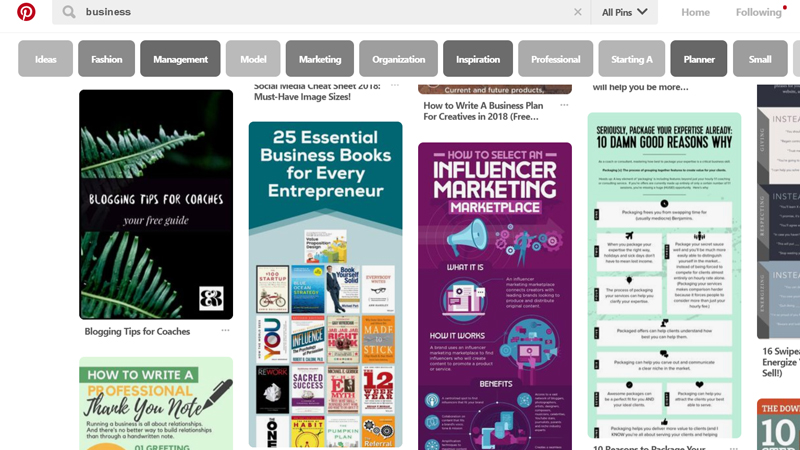Open three-dot menu for 10 Reasons to Package pin
The image size is (800, 450).
point(733,447)
